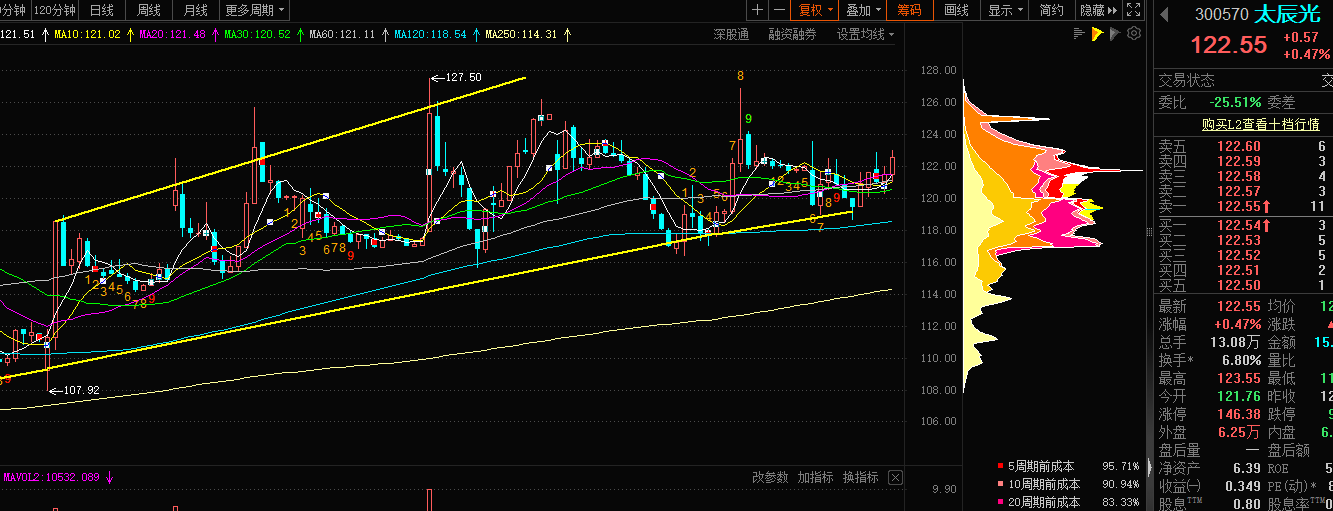Click the 10周期前成本 pink swatch
1333x511 pixels.
click(1000, 484)
